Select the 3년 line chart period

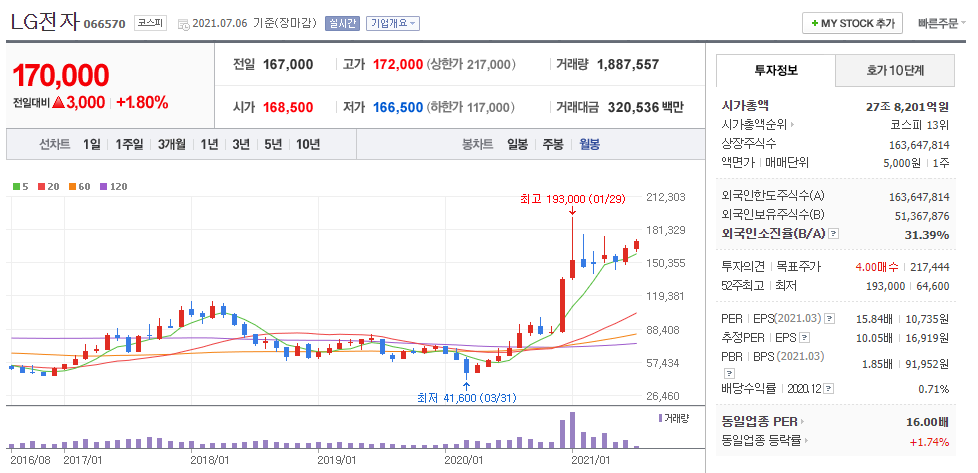point(241,144)
